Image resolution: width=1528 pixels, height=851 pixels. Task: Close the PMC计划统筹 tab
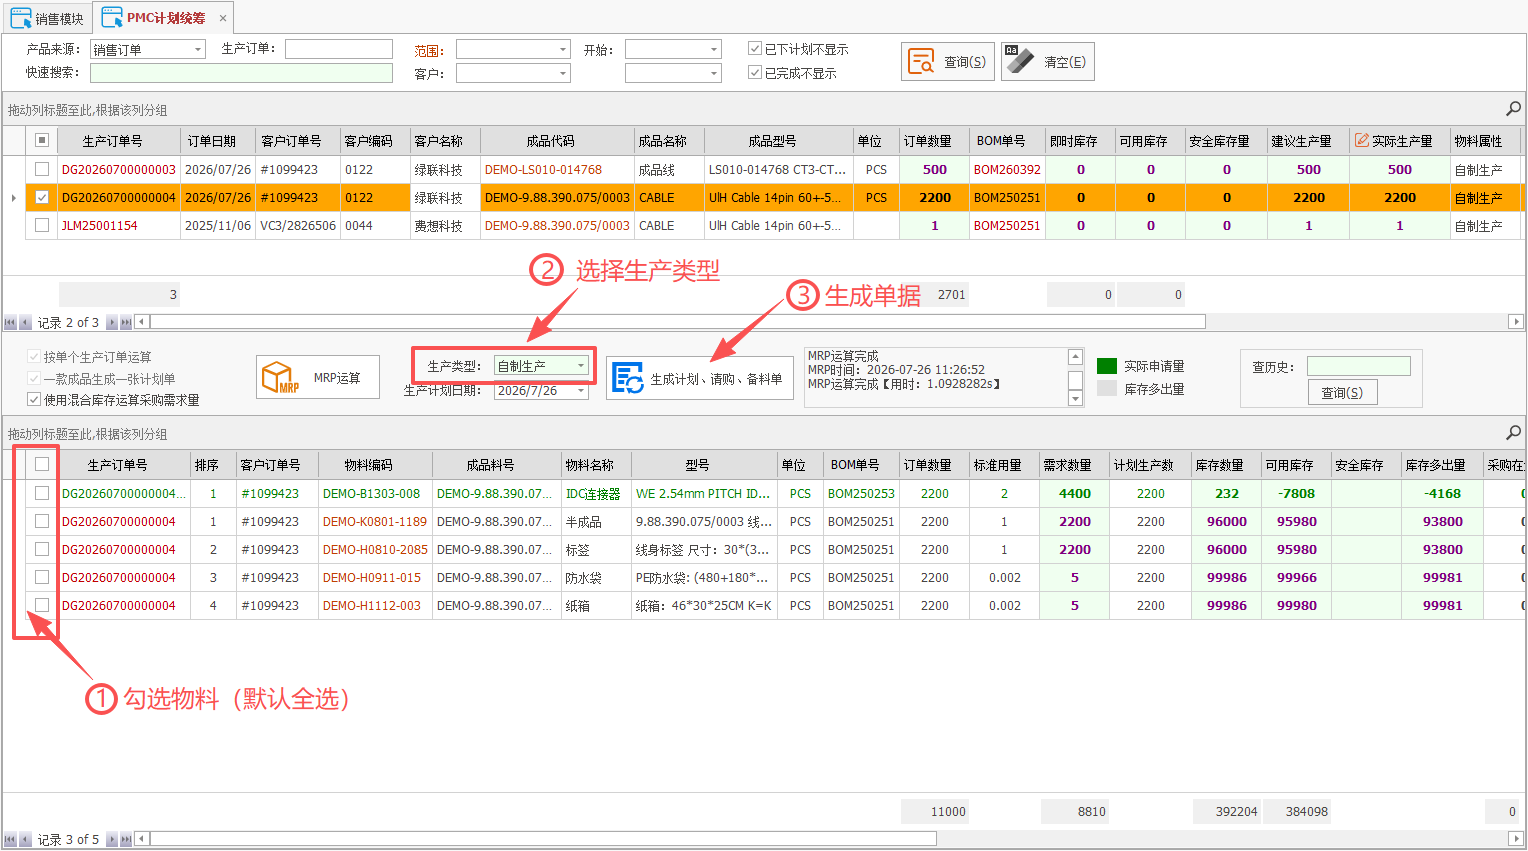click(x=223, y=18)
